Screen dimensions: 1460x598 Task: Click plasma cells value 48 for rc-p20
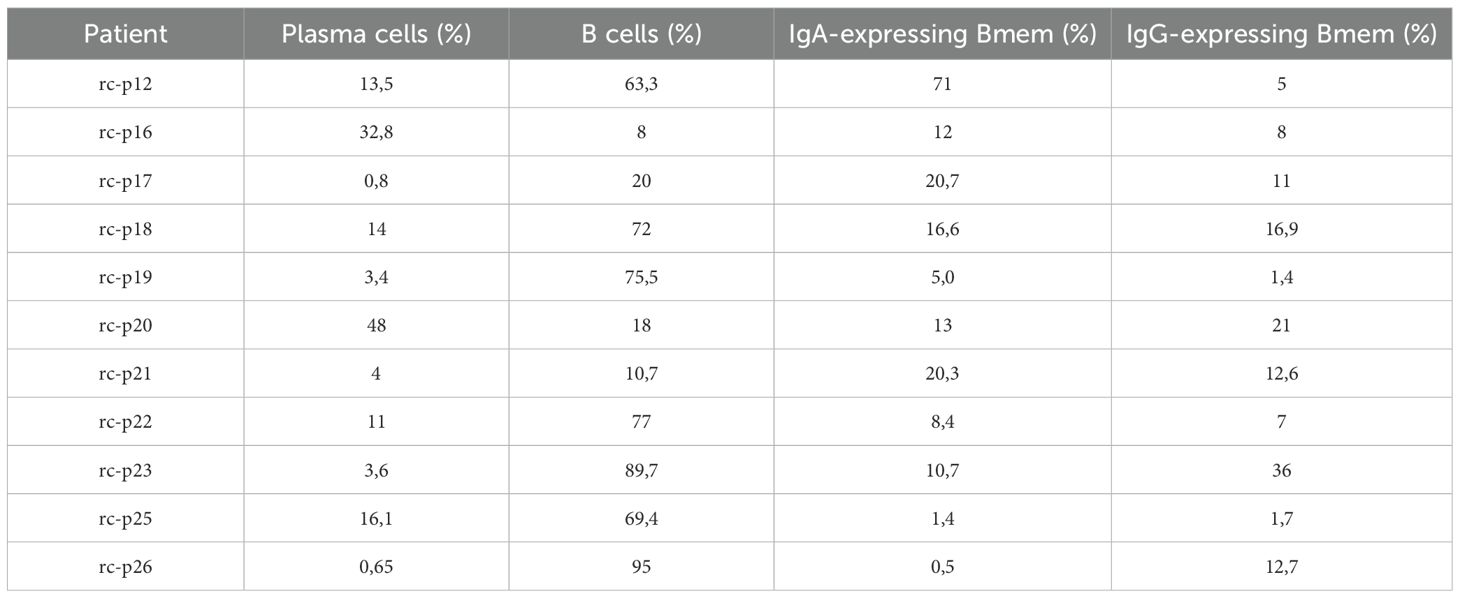point(376,325)
